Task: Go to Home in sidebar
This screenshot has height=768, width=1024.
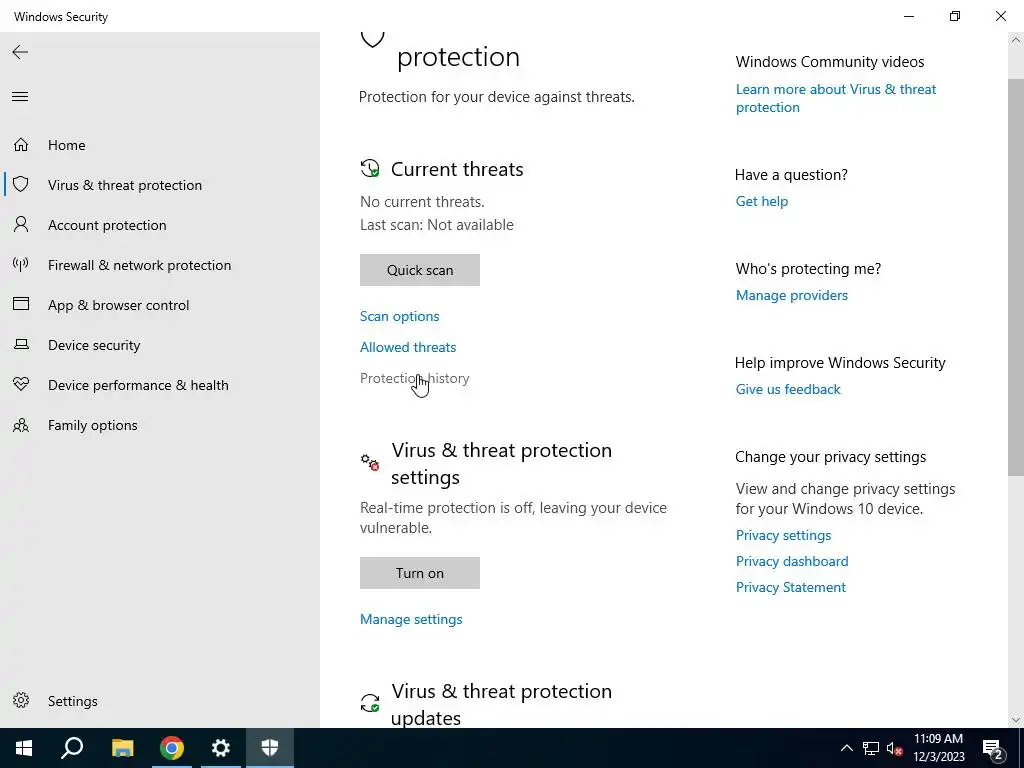Action: (x=67, y=145)
